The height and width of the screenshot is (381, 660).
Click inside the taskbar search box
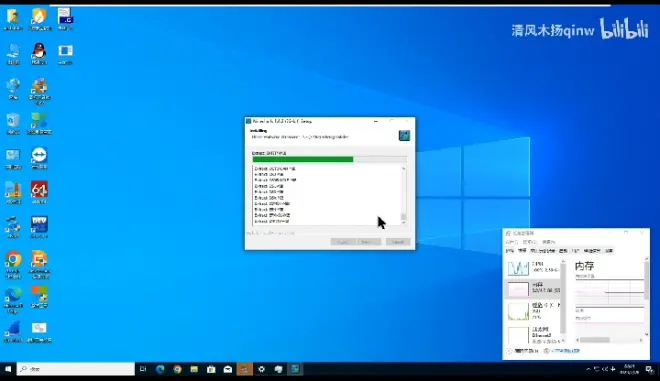(76, 369)
